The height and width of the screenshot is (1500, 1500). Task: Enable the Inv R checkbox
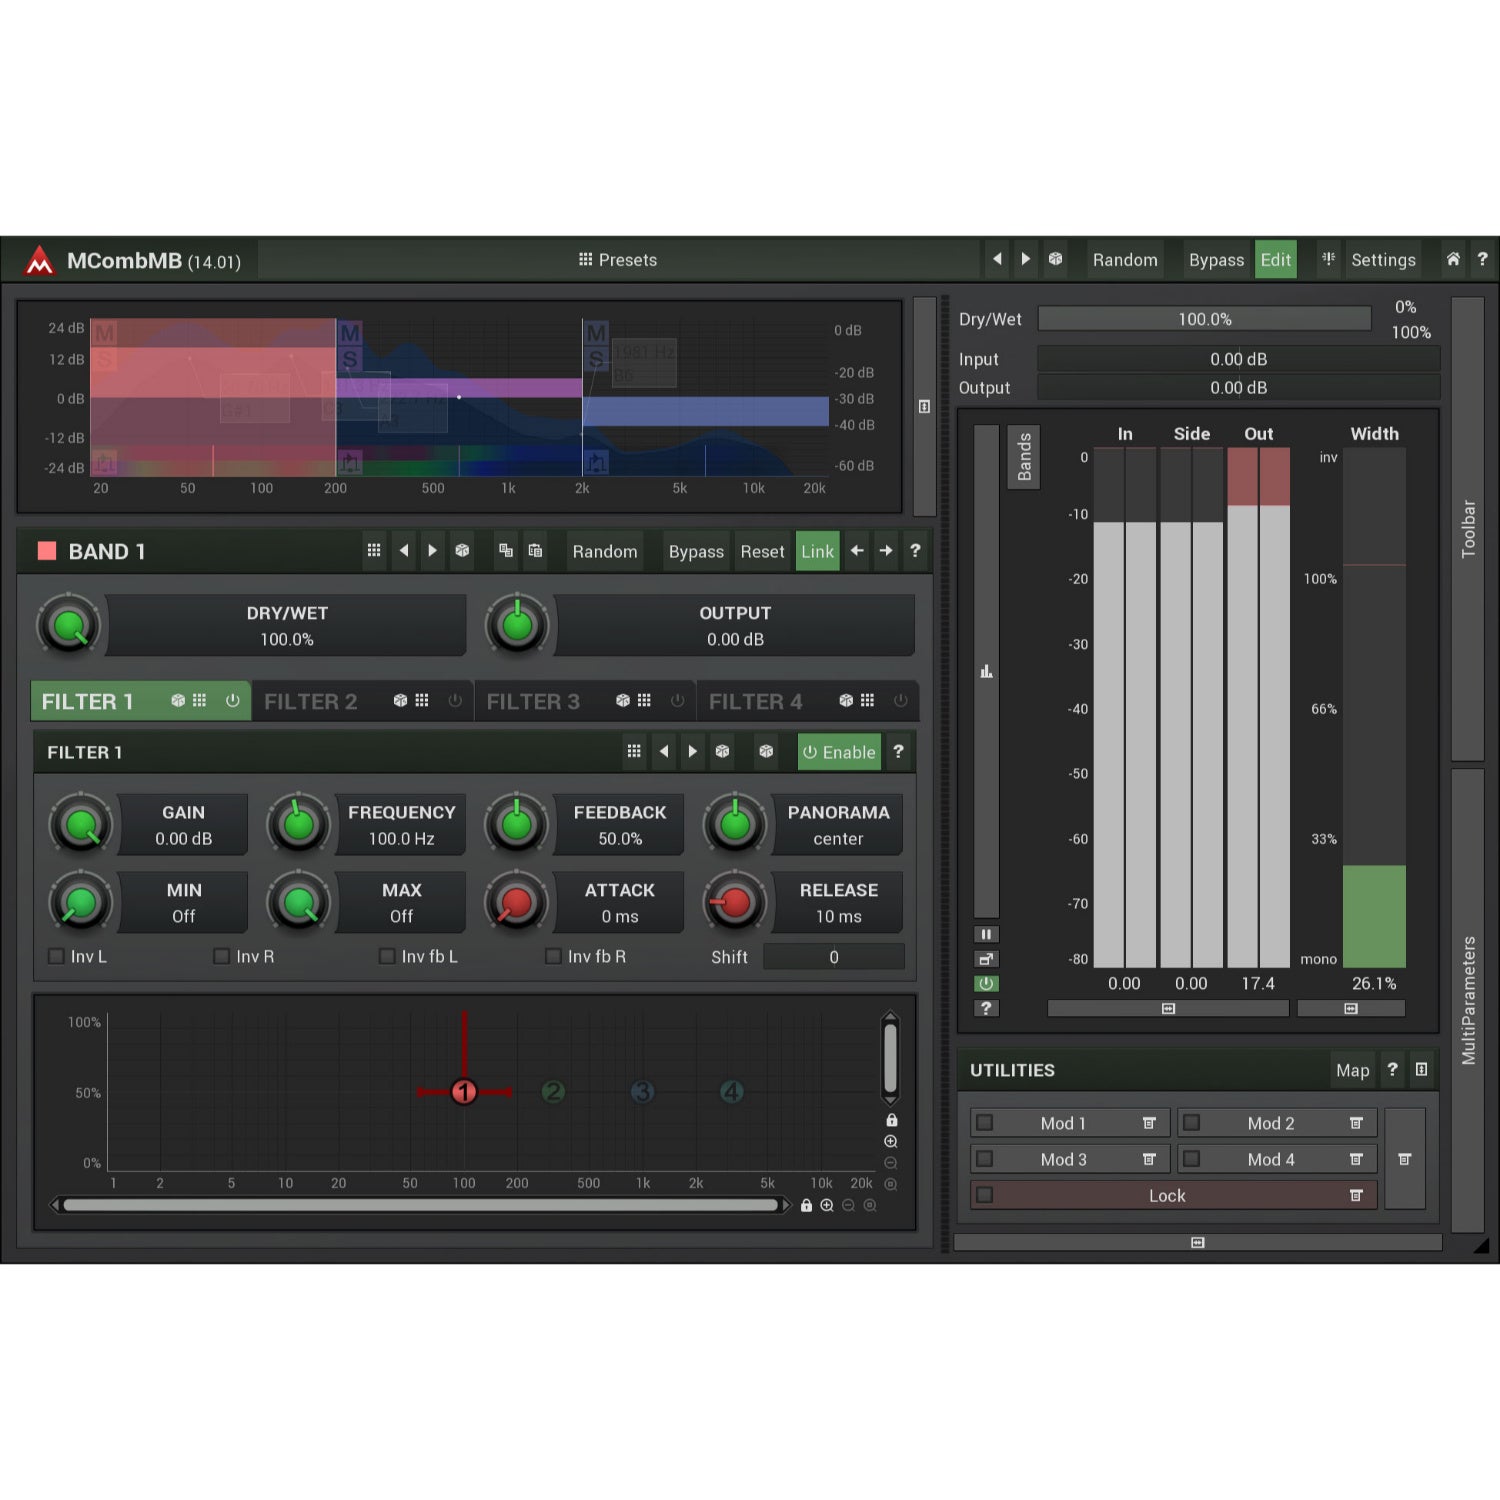[x=222, y=957]
